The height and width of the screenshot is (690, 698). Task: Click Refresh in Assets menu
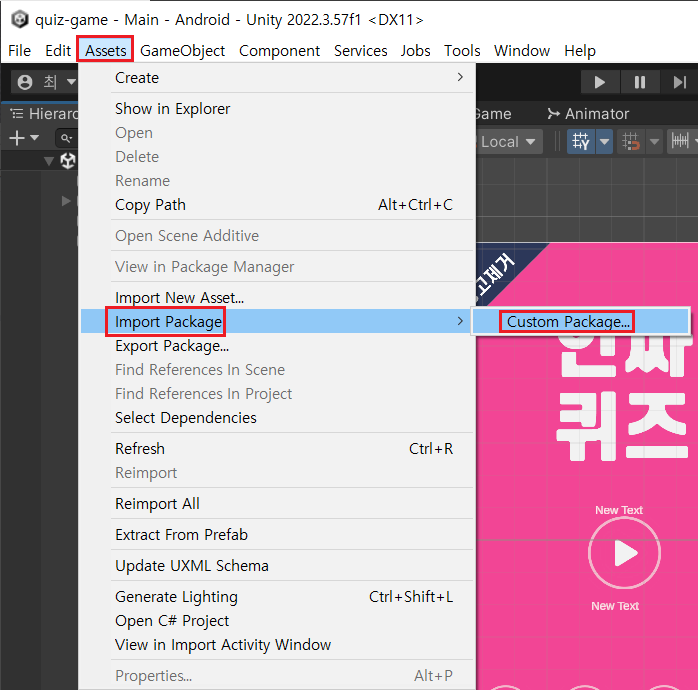point(277,449)
